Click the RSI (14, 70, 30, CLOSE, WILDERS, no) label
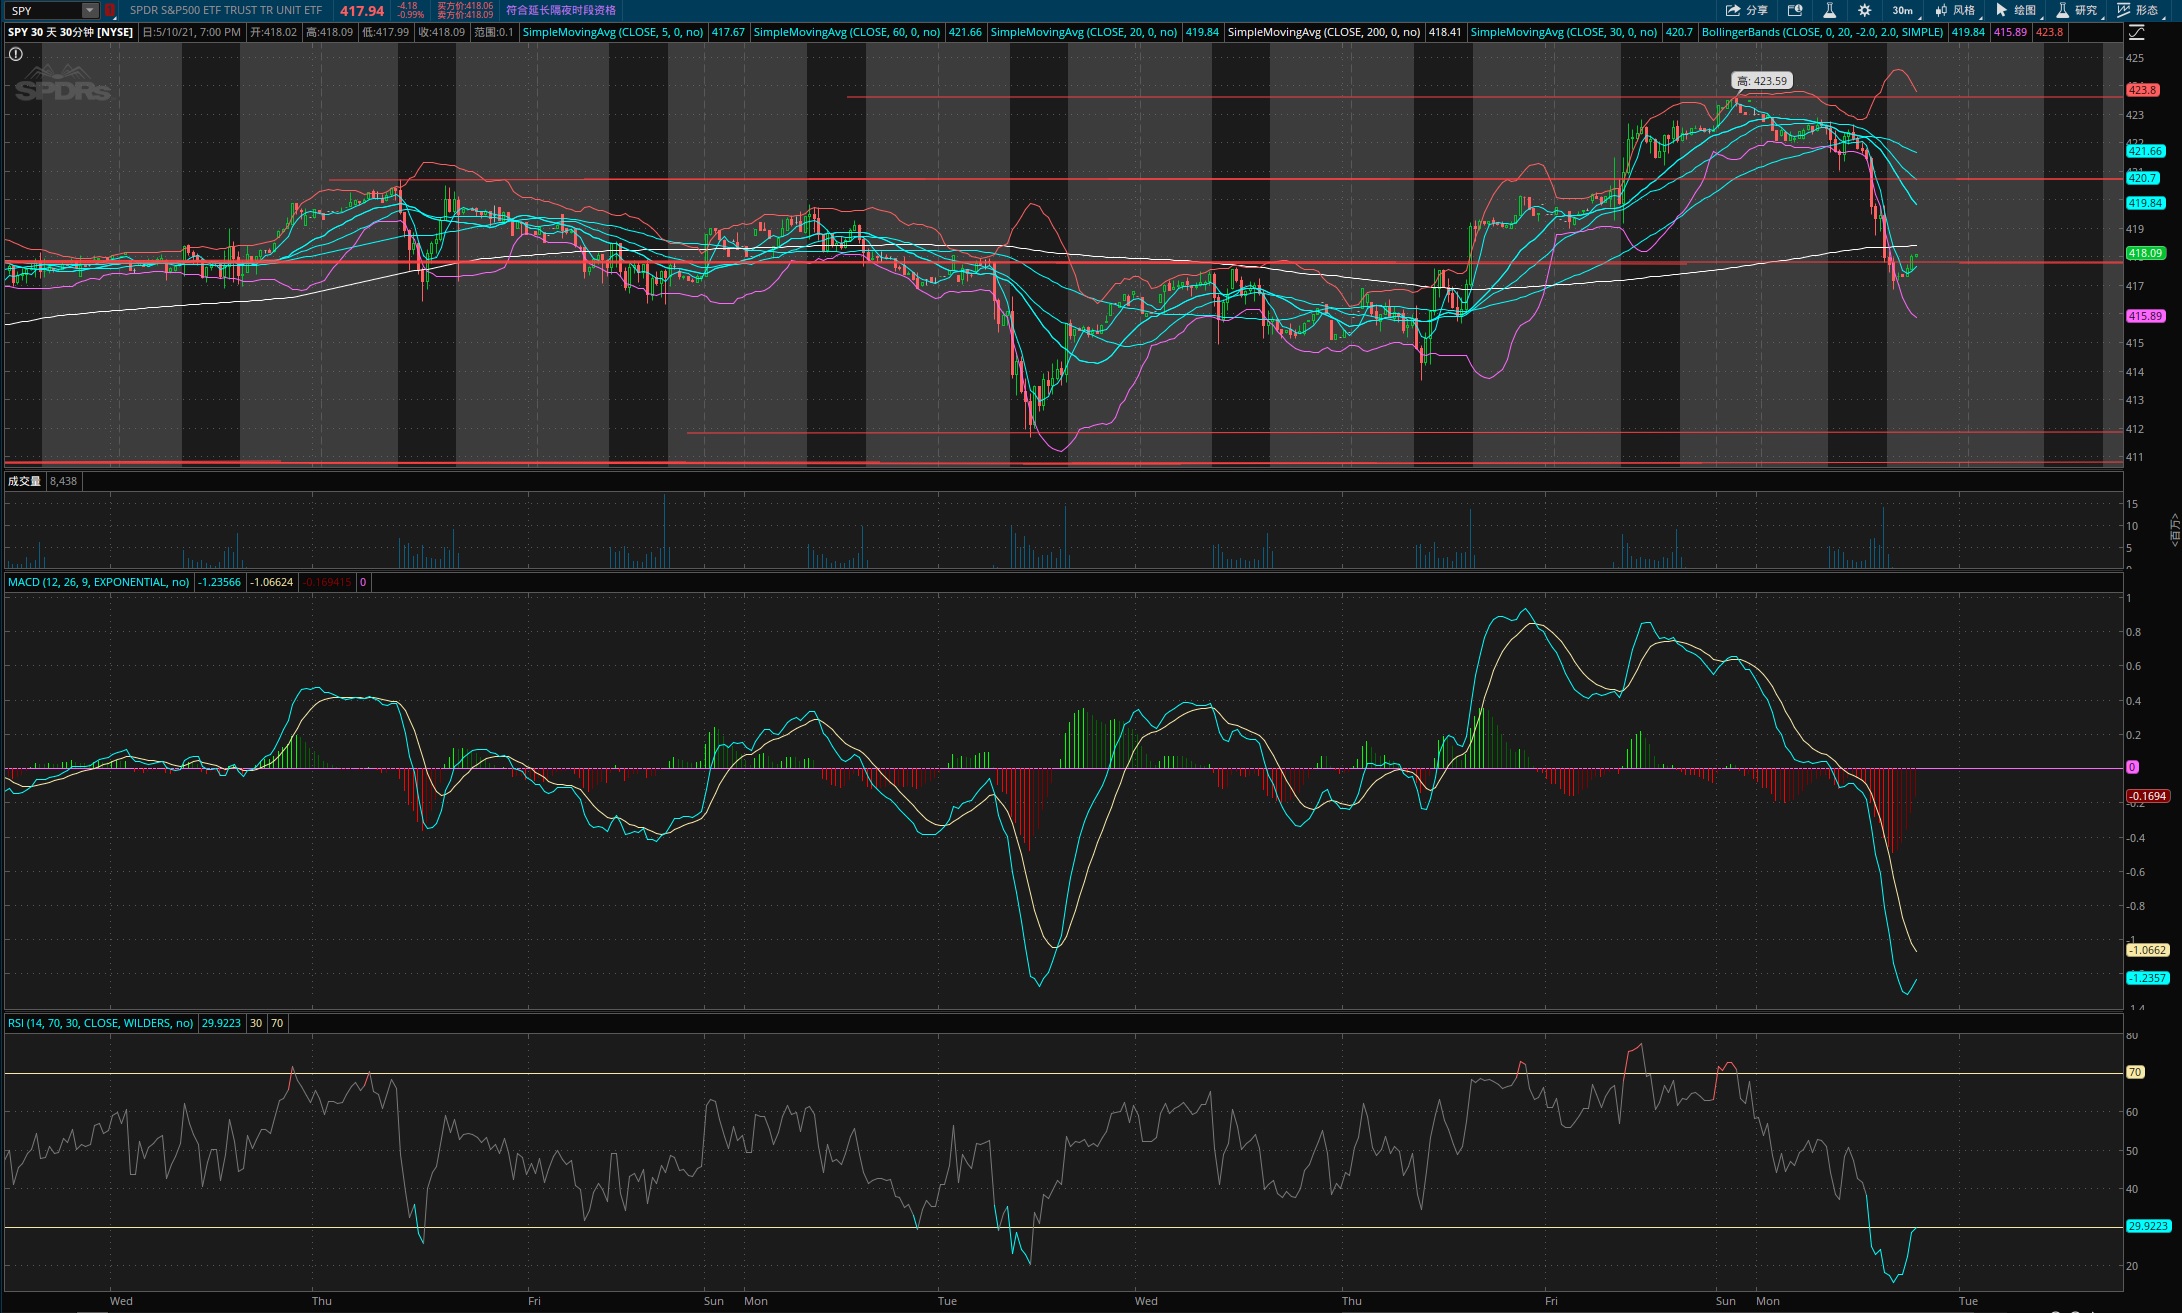2182x1313 pixels. pyautogui.click(x=100, y=1023)
